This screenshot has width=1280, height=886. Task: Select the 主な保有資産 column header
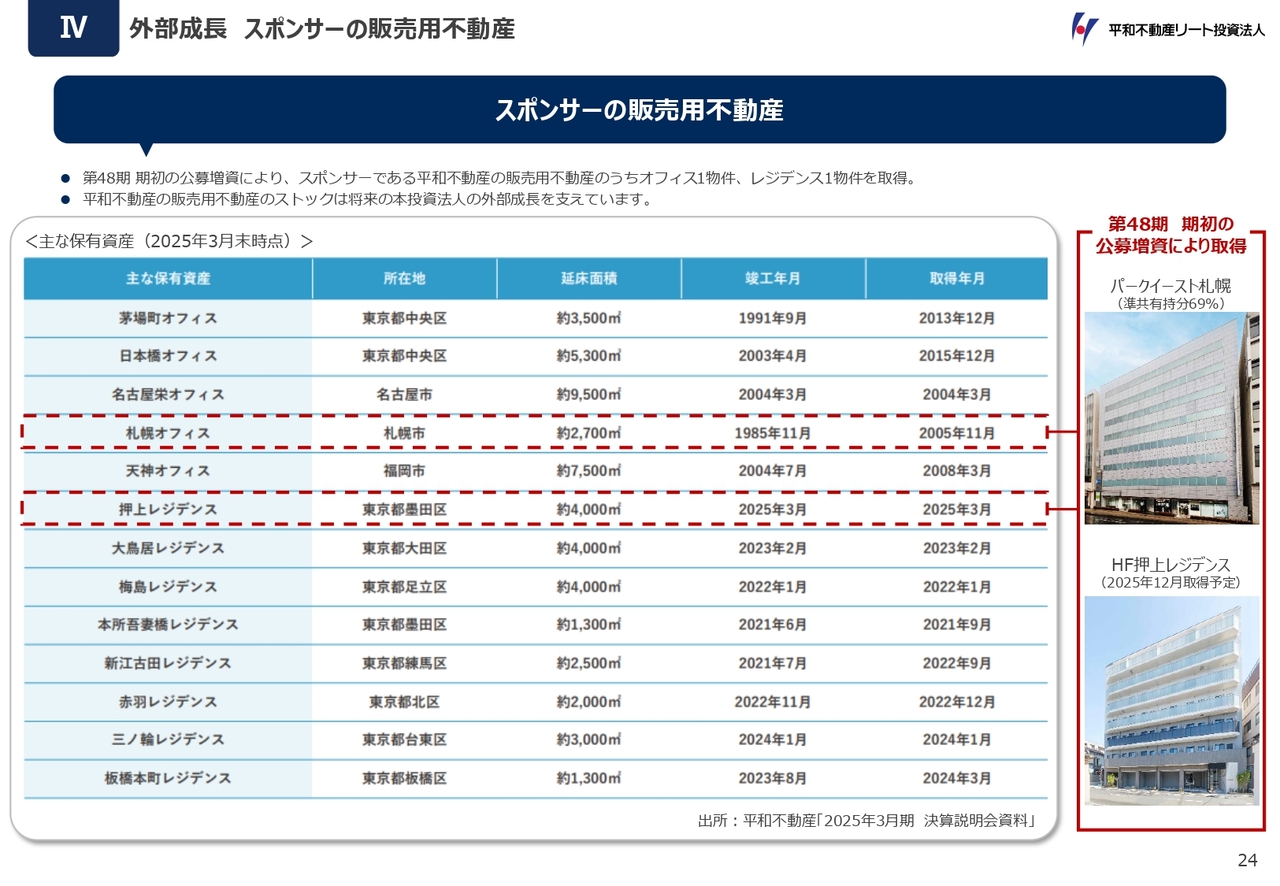pos(168,278)
